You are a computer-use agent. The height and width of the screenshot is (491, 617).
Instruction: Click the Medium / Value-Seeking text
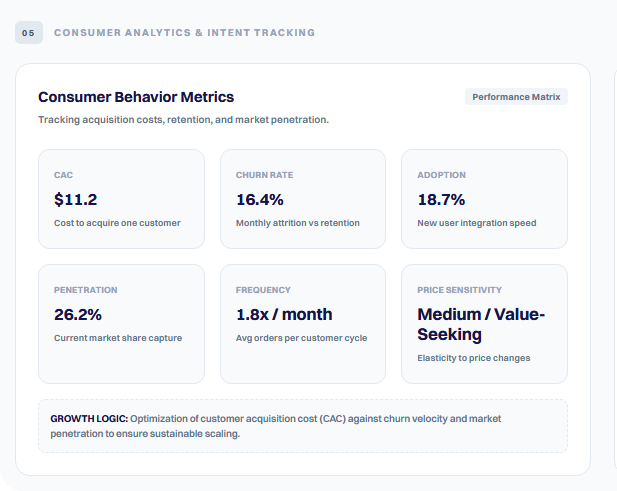click(x=481, y=324)
